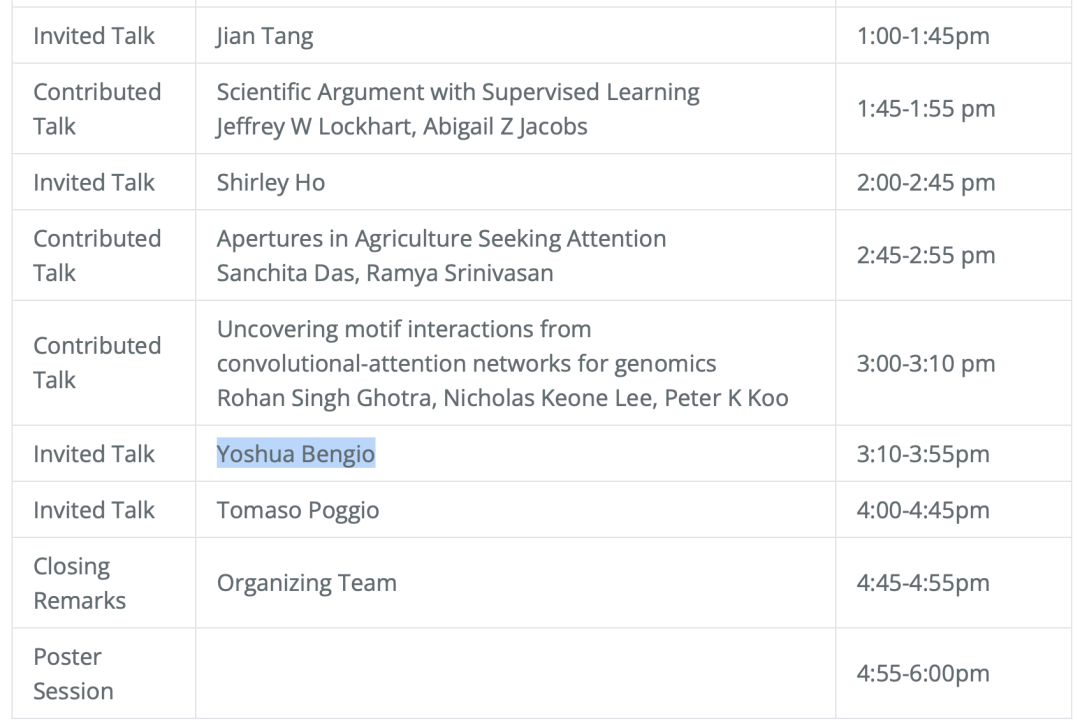Click the 1:45-1:55 pm time cell
The width and height of the screenshot is (1080, 728).
click(x=926, y=109)
